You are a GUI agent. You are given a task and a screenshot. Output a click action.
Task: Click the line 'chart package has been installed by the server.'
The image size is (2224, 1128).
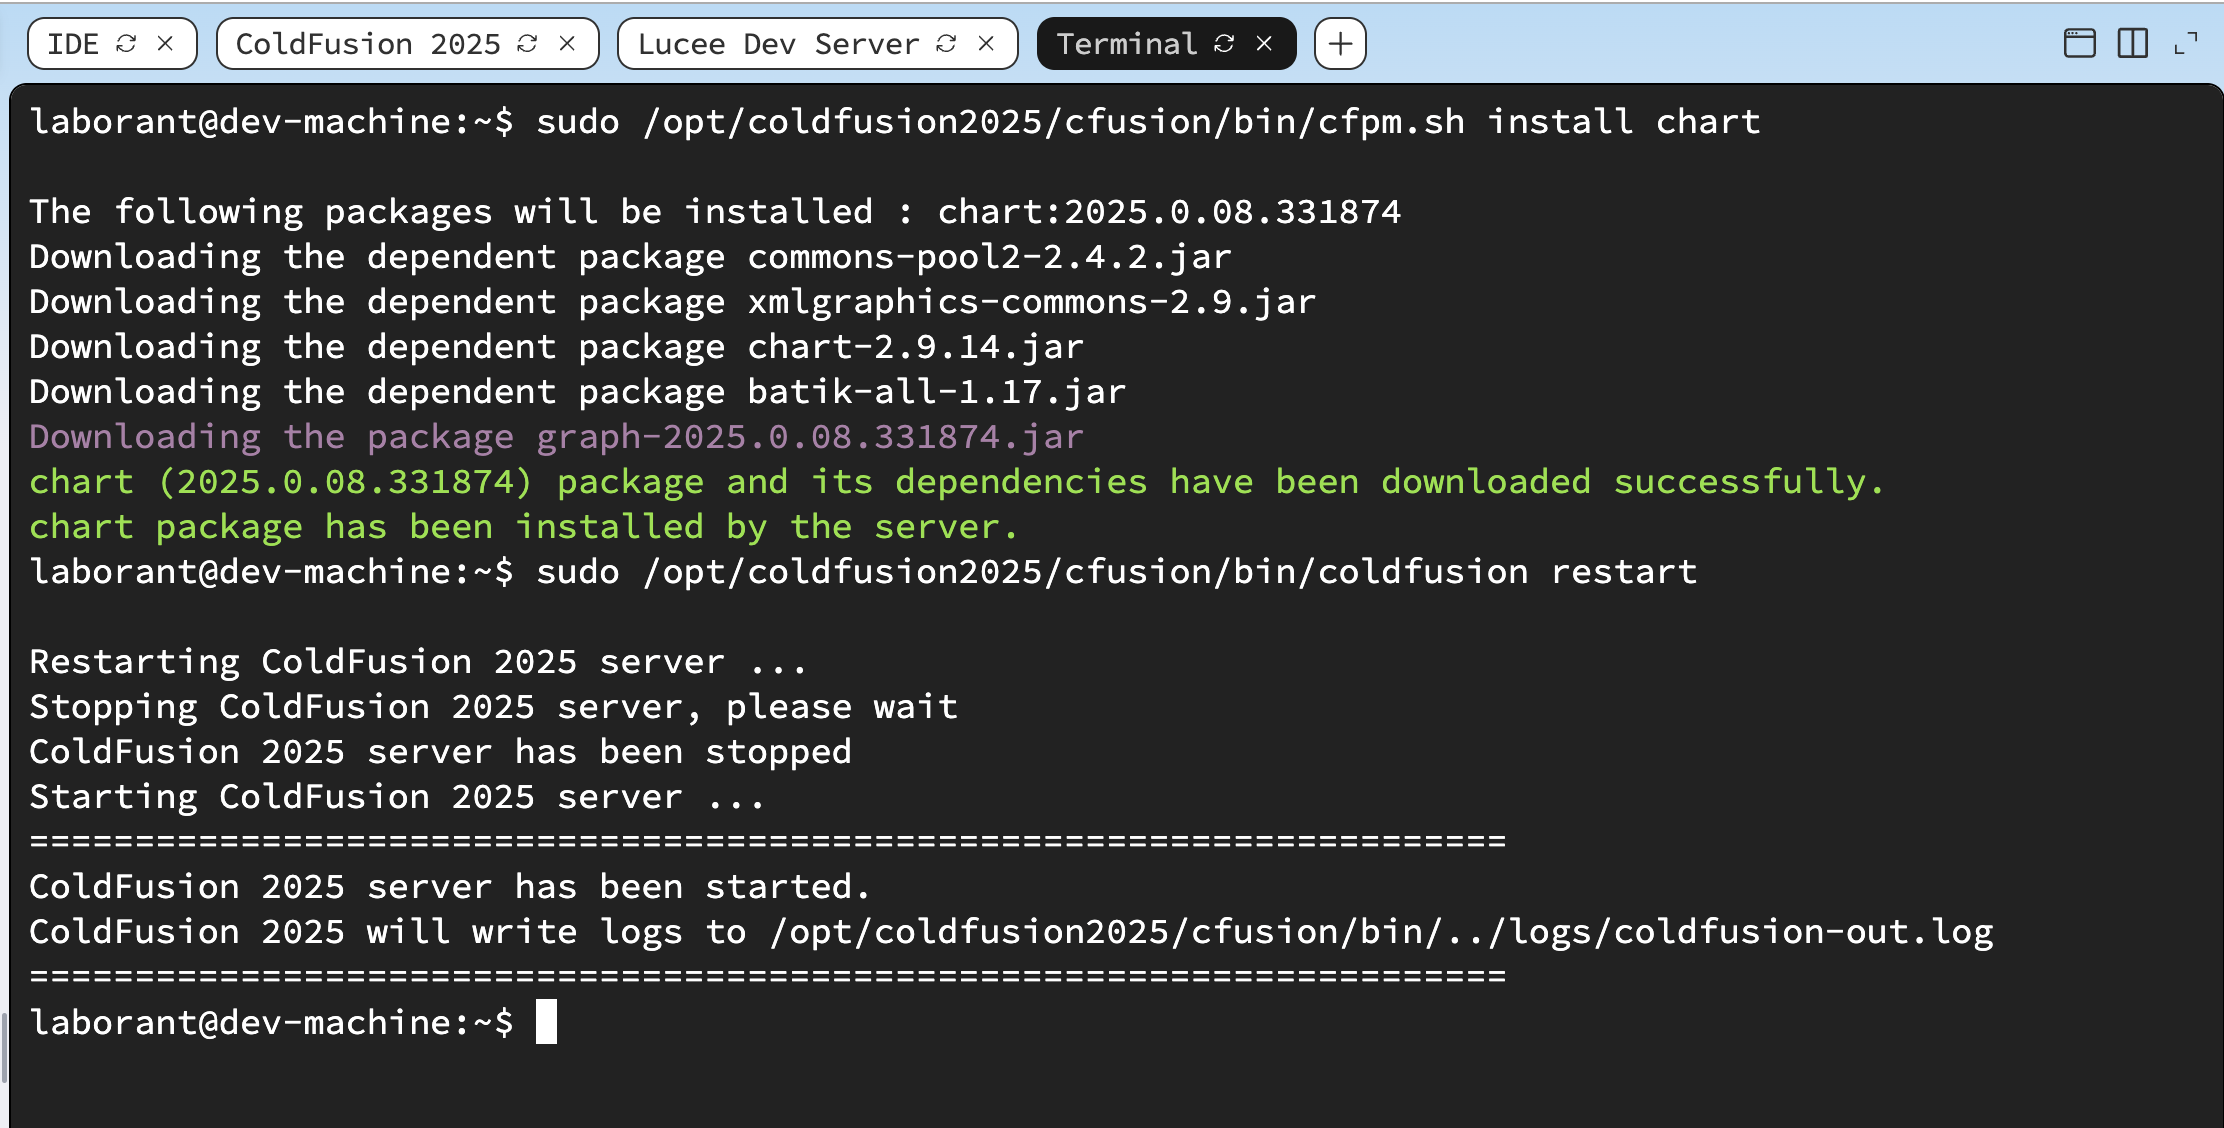(523, 527)
